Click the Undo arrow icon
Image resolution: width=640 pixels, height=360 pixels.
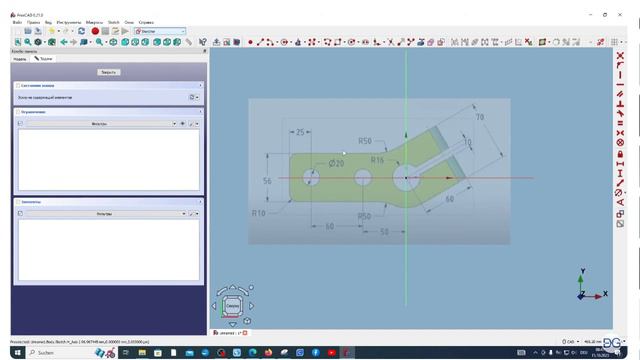click(x=52, y=31)
